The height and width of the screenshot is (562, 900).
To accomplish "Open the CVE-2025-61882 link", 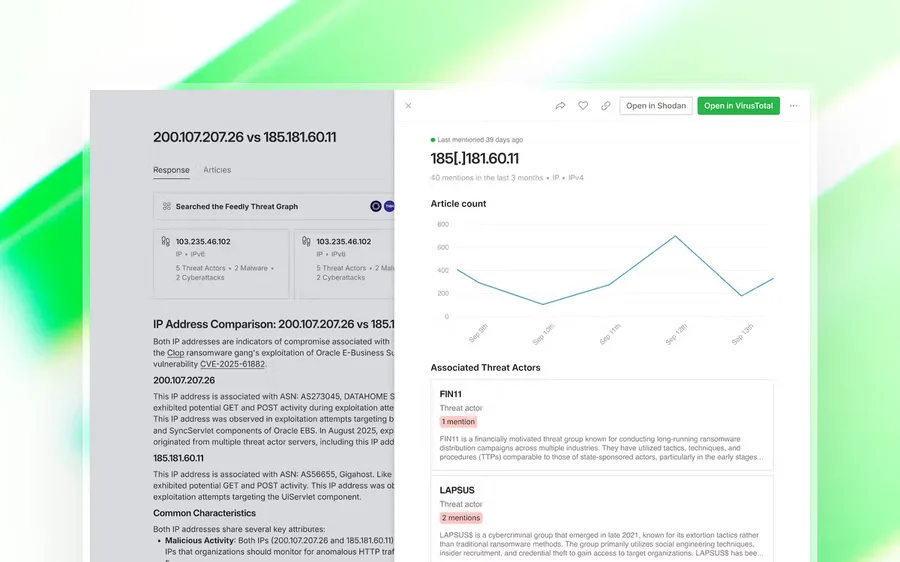I will (232, 364).
